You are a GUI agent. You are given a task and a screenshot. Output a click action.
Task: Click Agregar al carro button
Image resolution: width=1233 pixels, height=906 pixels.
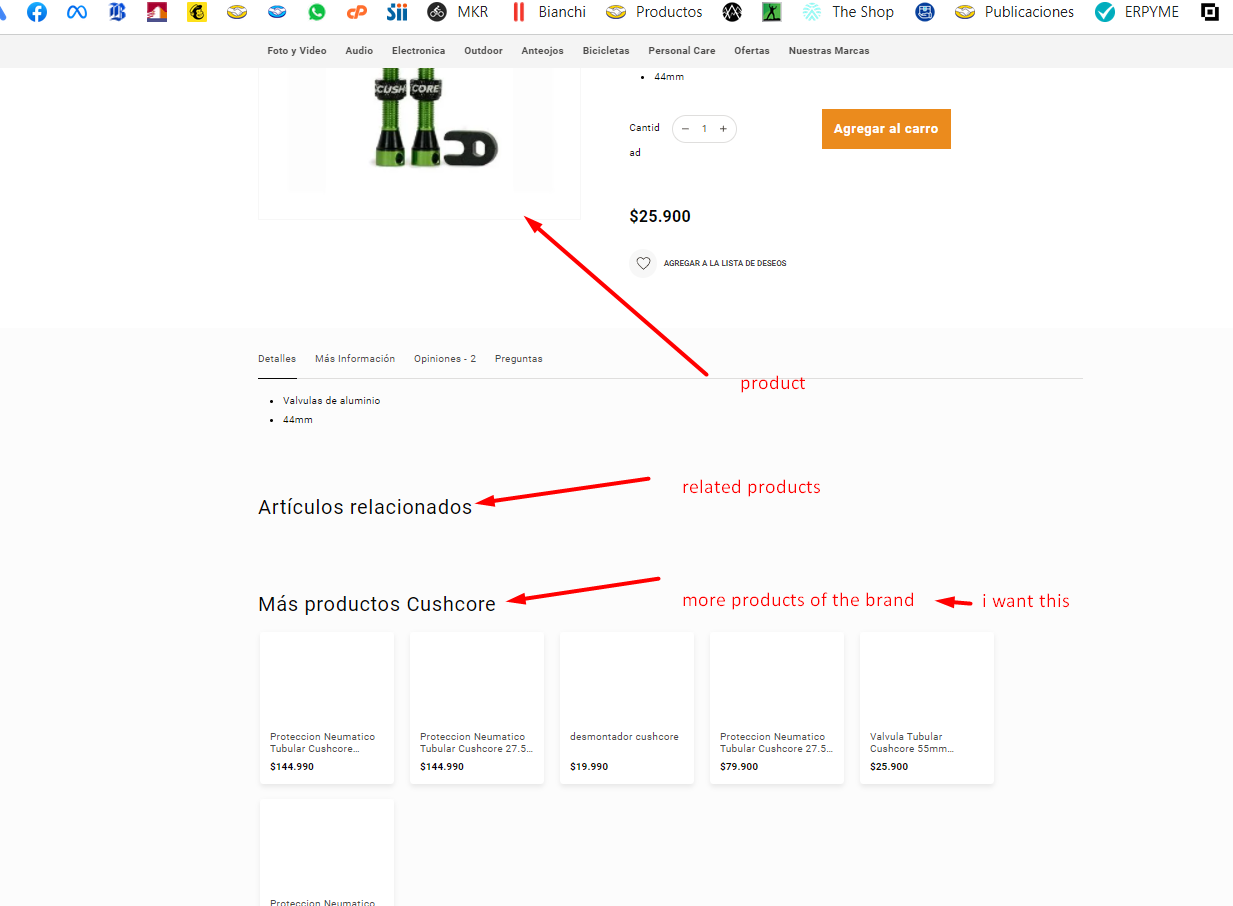pyautogui.click(x=886, y=129)
